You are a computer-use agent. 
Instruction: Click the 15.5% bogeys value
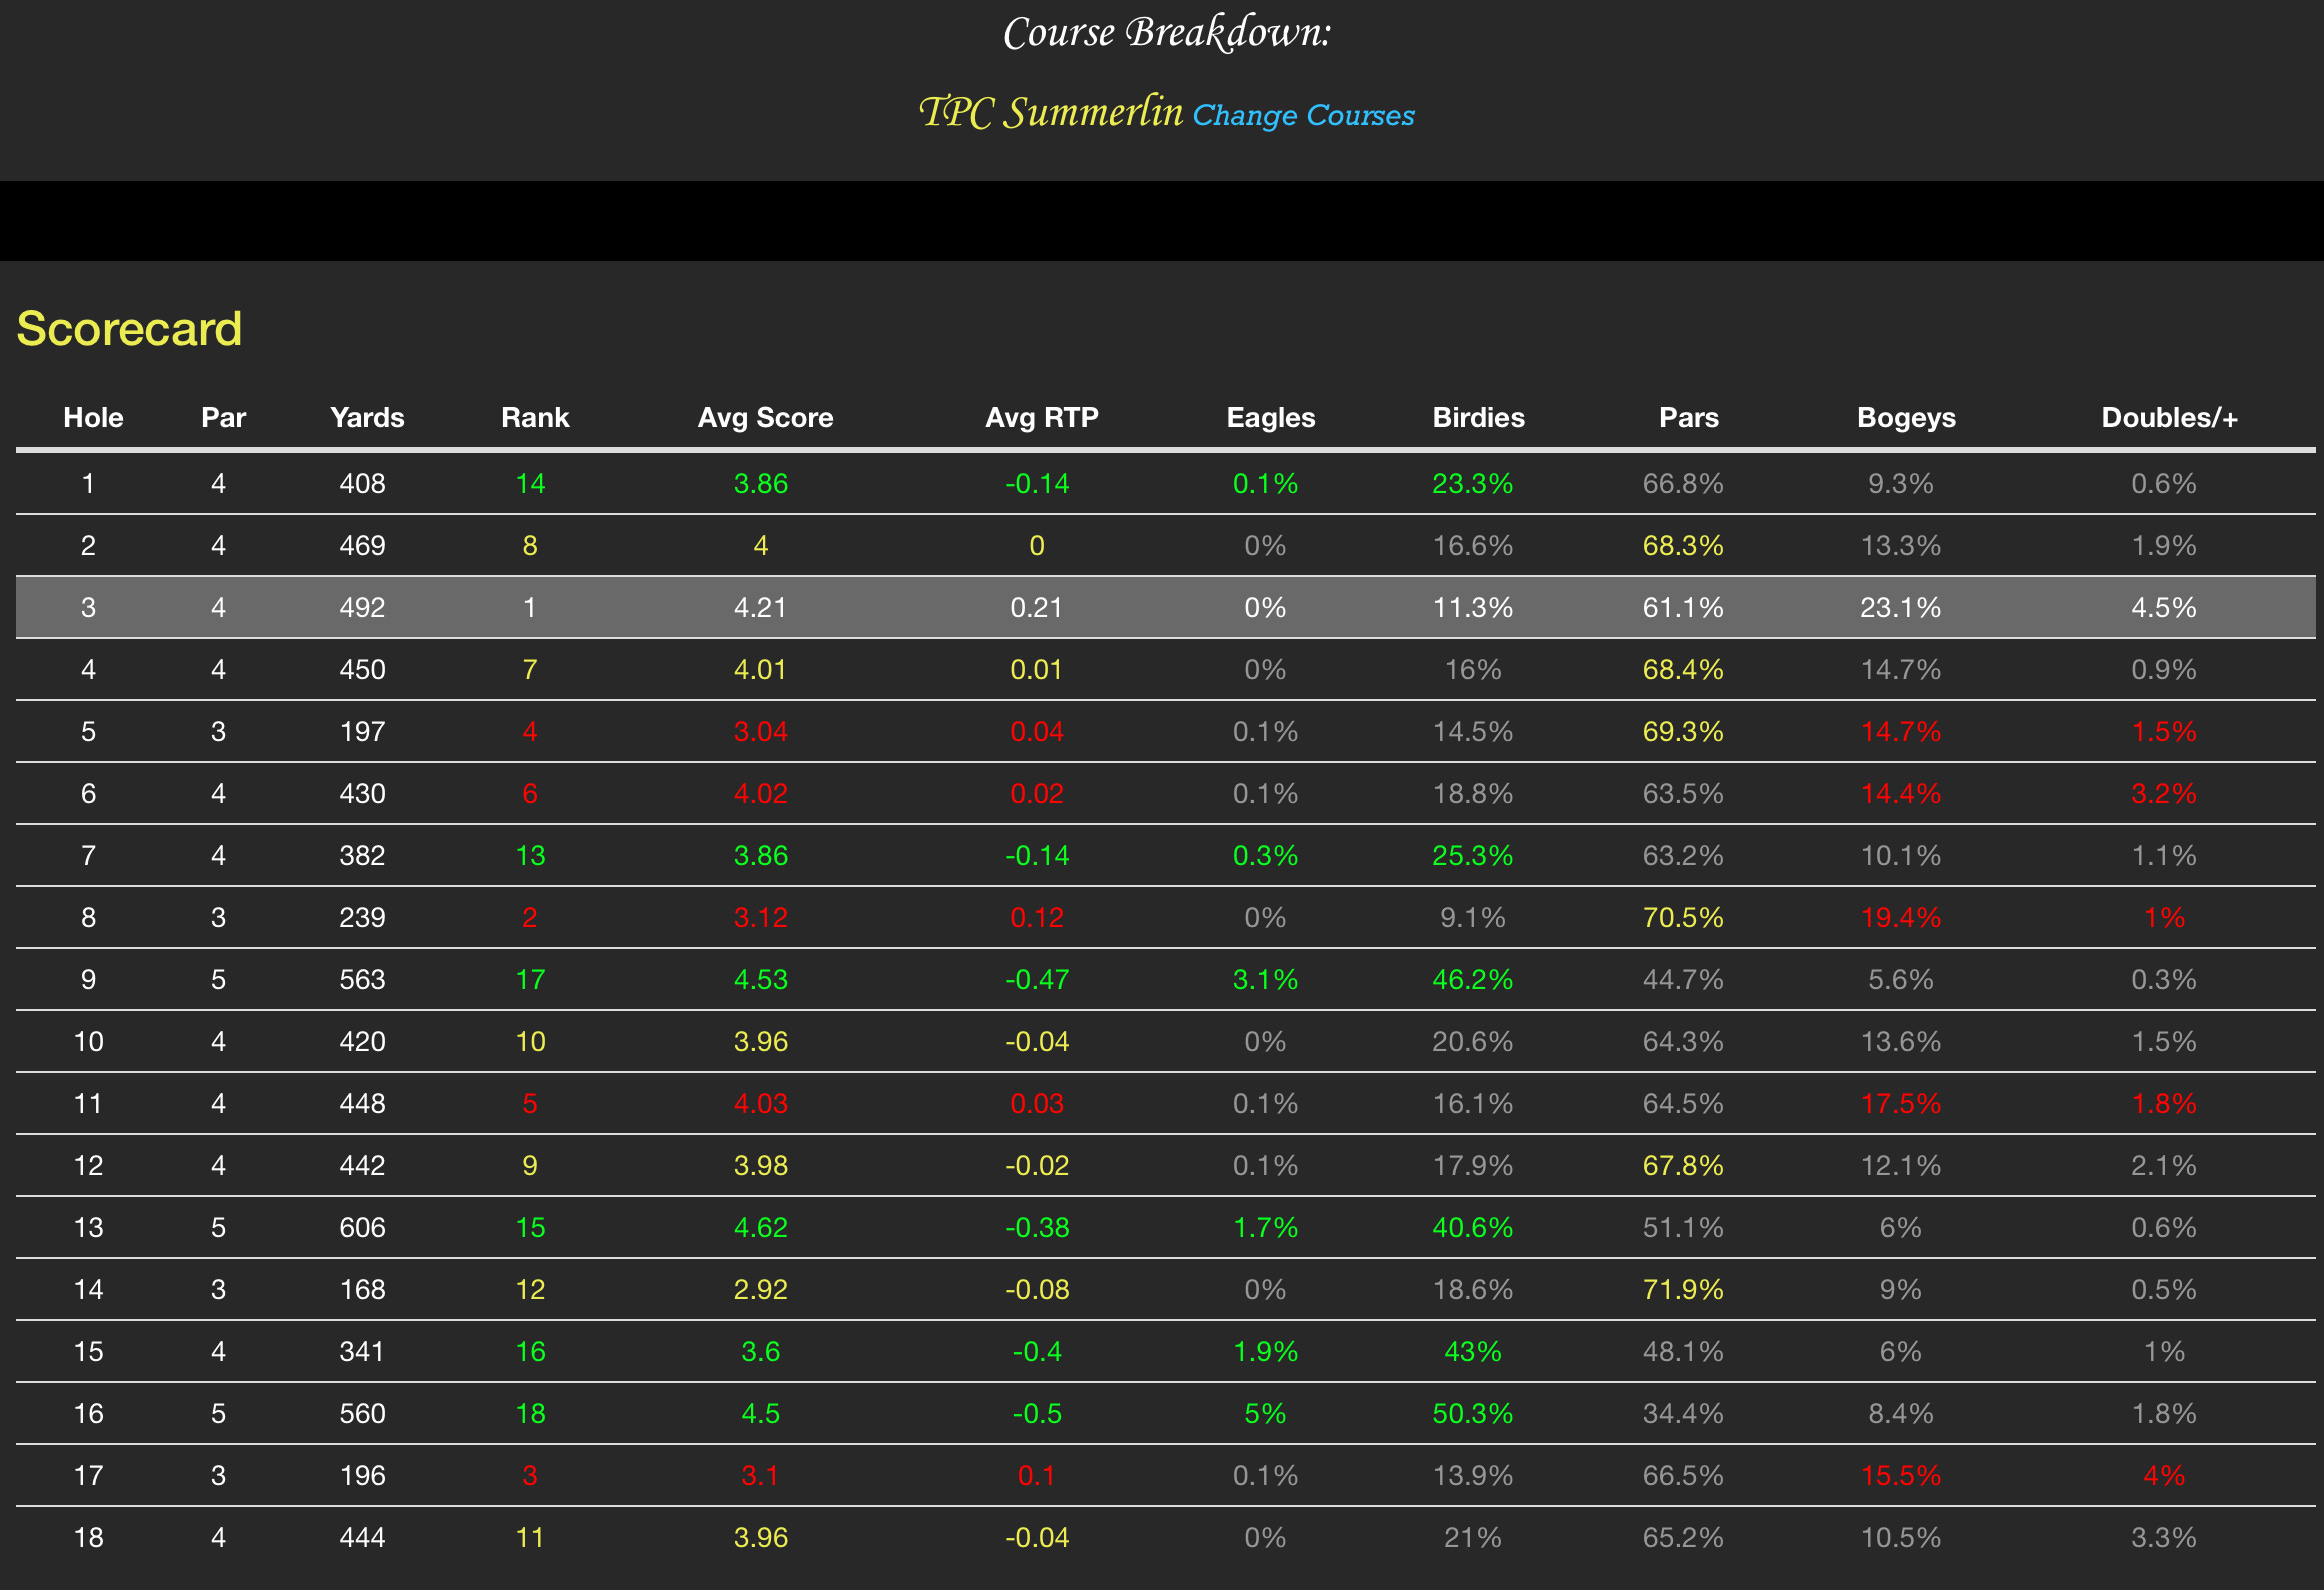[1900, 1475]
